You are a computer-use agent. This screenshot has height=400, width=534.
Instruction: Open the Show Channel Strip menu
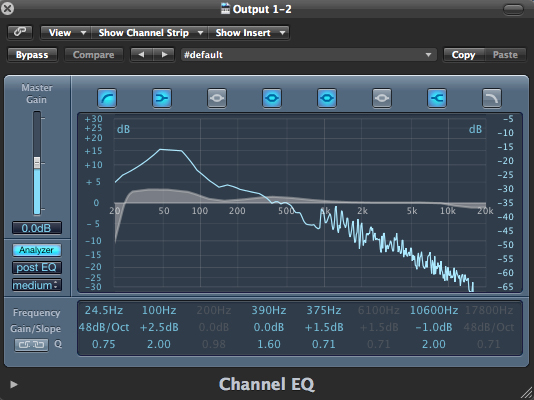pyautogui.click(x=150, y=33)
